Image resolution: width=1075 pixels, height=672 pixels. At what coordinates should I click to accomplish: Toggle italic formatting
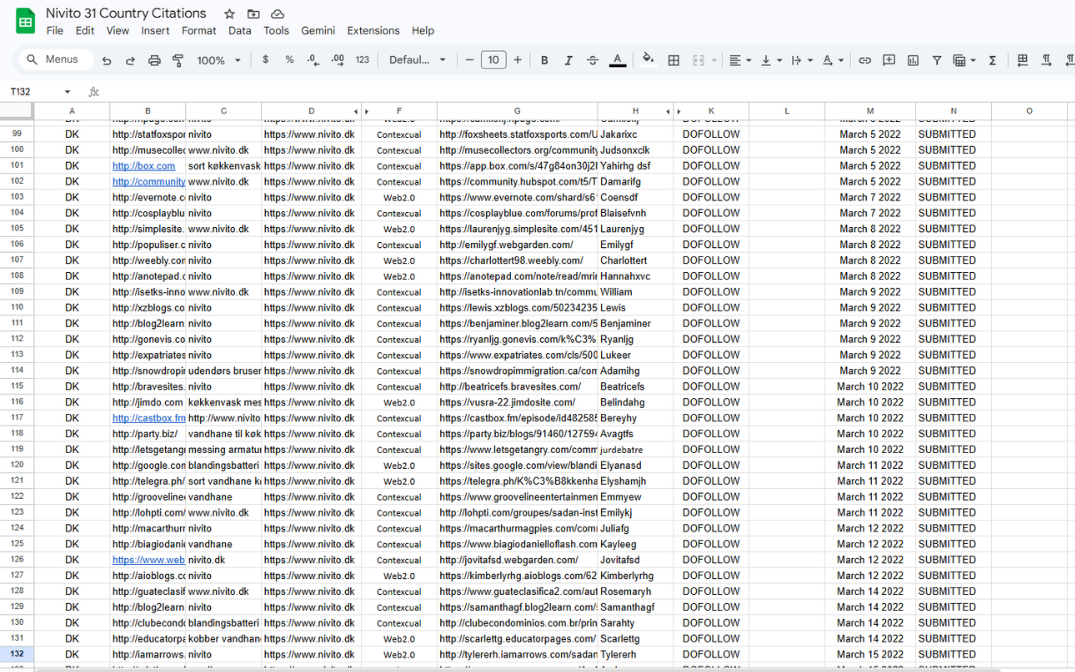(568, 60)
